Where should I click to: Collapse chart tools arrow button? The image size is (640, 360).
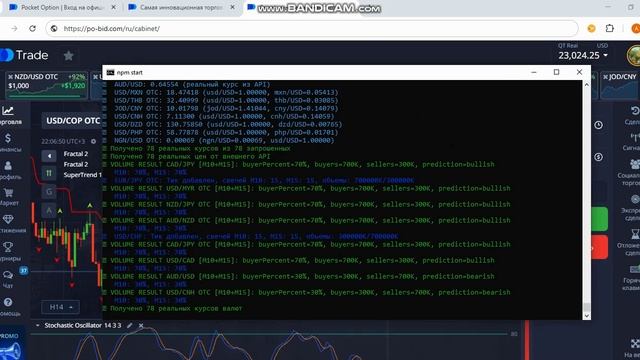click(x=49, y=156)
